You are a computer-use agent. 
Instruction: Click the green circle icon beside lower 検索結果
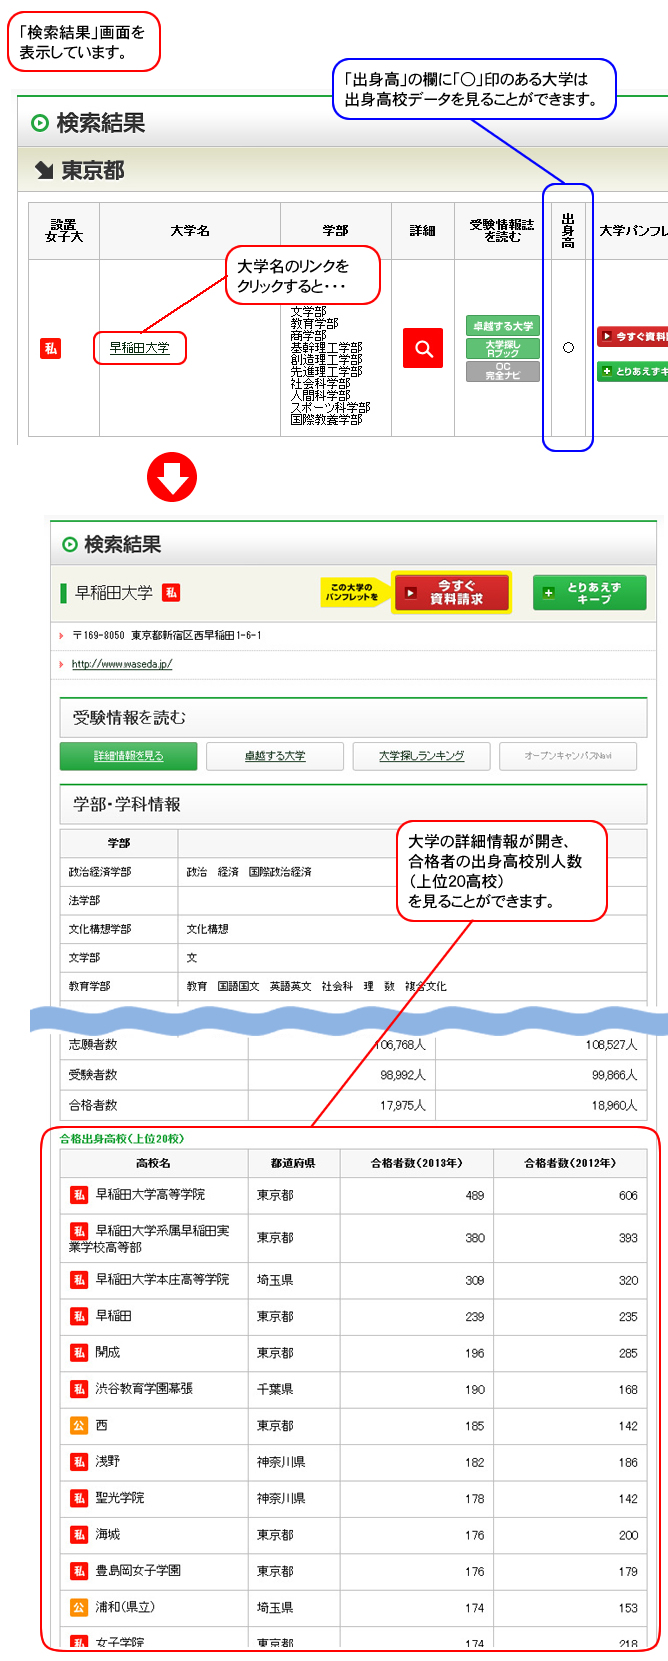click(70, 545)
